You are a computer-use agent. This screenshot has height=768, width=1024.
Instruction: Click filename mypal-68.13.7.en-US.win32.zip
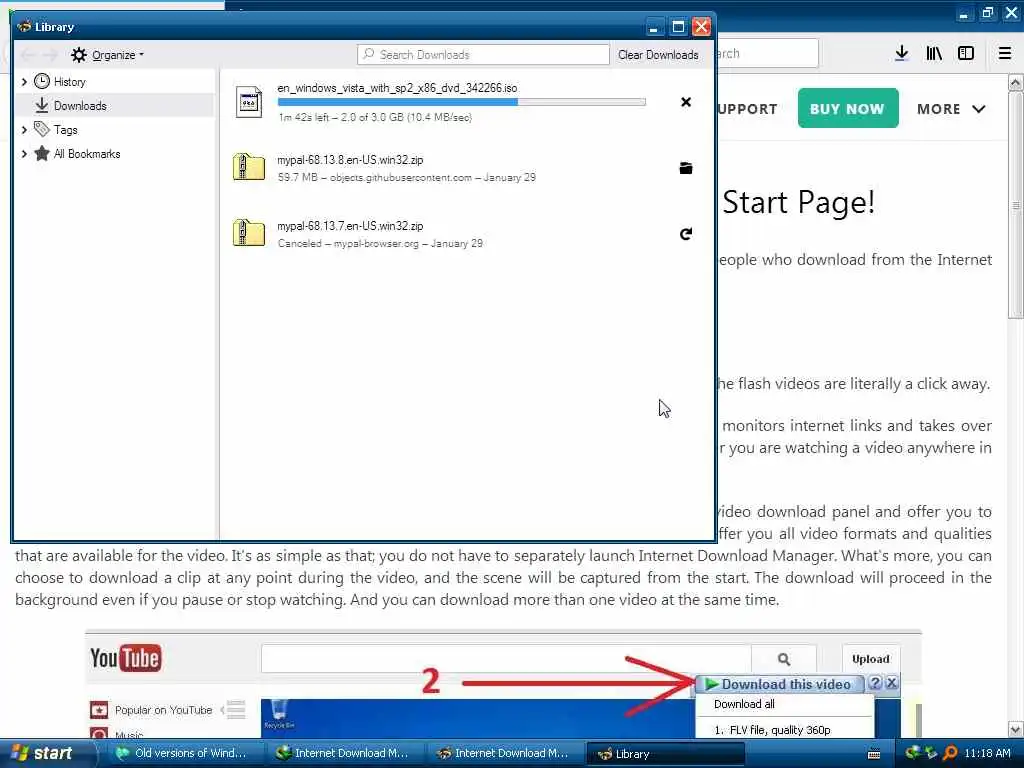point(350,226)
